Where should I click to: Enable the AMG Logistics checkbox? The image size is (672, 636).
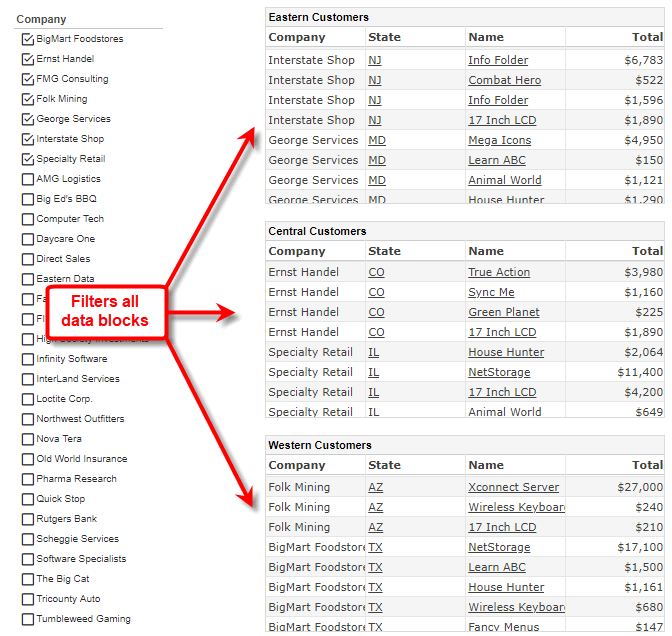click(27, 179)
